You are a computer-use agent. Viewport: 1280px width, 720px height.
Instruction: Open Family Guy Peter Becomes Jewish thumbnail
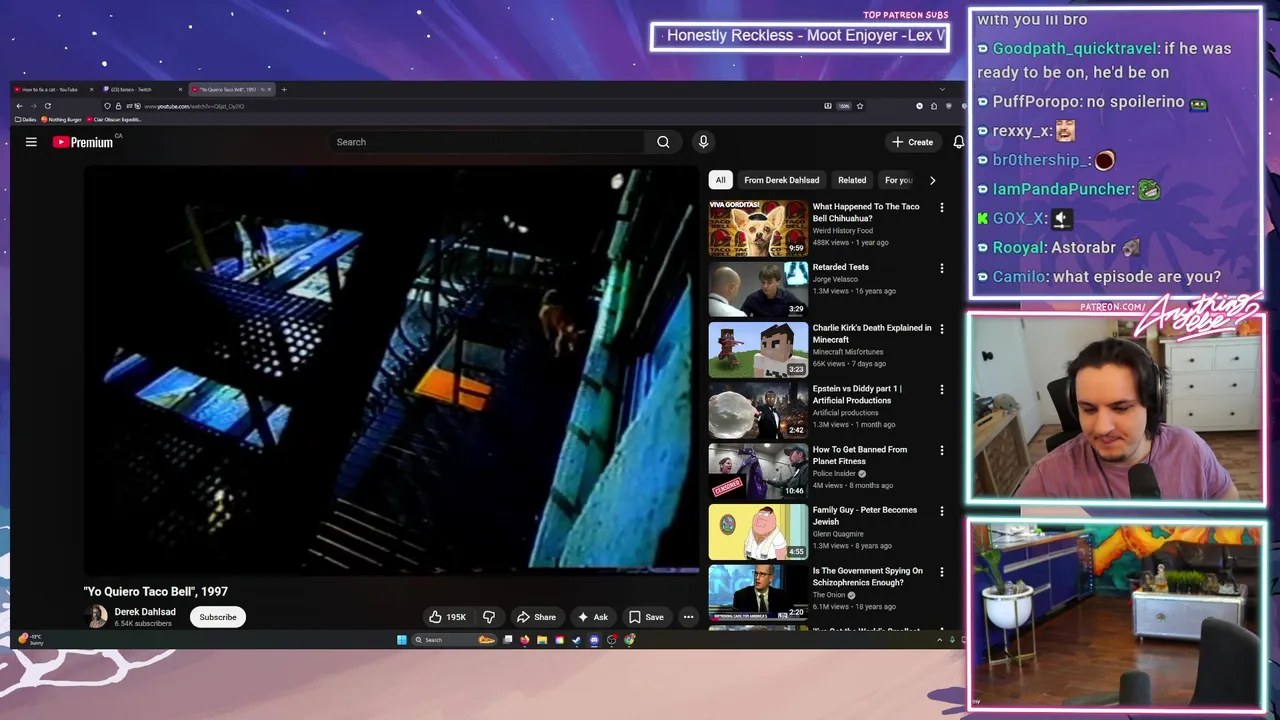click(x=758, y=532)
